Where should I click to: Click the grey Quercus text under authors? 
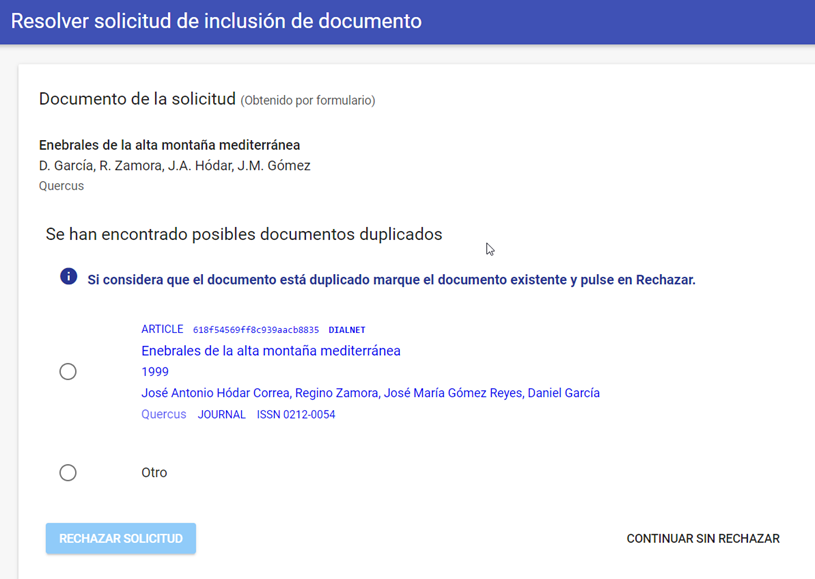click(x=61, y=186)
